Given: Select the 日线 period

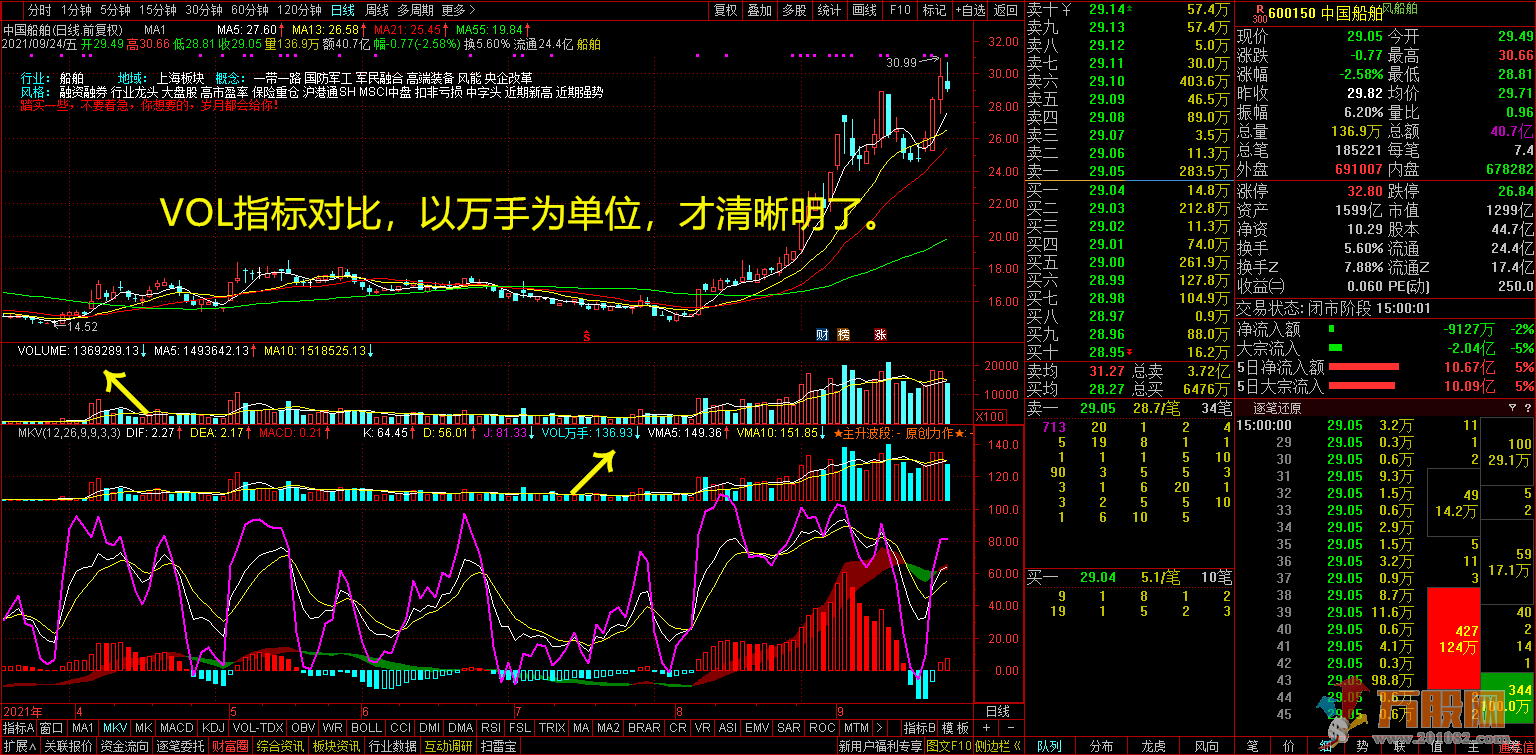Looking at the screenshot, I should (343, 9).
